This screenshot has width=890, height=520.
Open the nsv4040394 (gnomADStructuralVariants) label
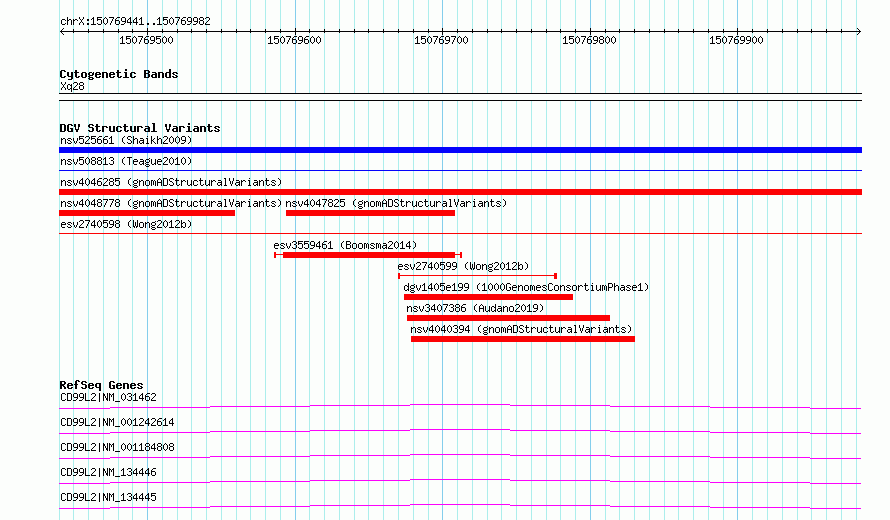tap(521, 329)
